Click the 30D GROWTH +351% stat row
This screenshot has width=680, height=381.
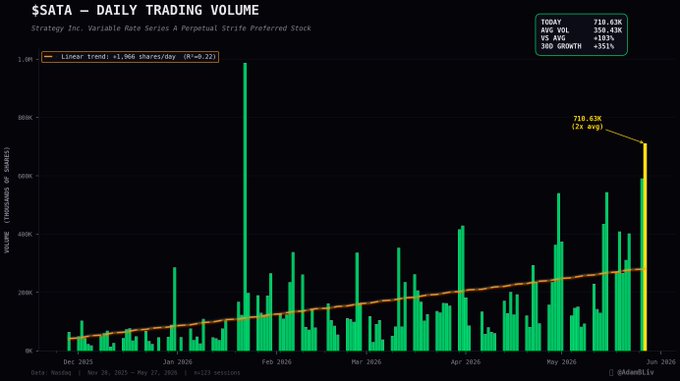(577, 46)
